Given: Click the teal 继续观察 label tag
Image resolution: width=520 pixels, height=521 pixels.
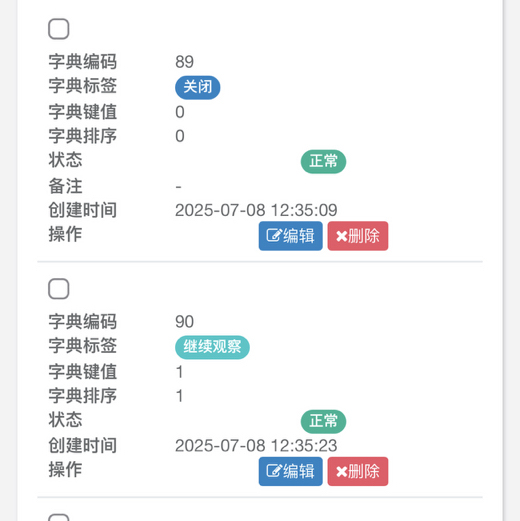Looking at the screenshot, I should (212, 347).
